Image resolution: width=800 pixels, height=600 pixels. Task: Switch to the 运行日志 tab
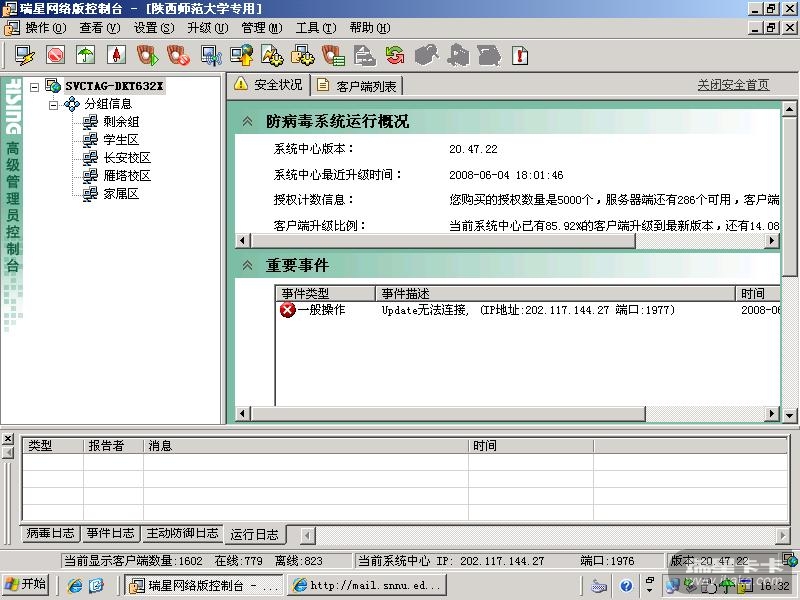point(254,534)
